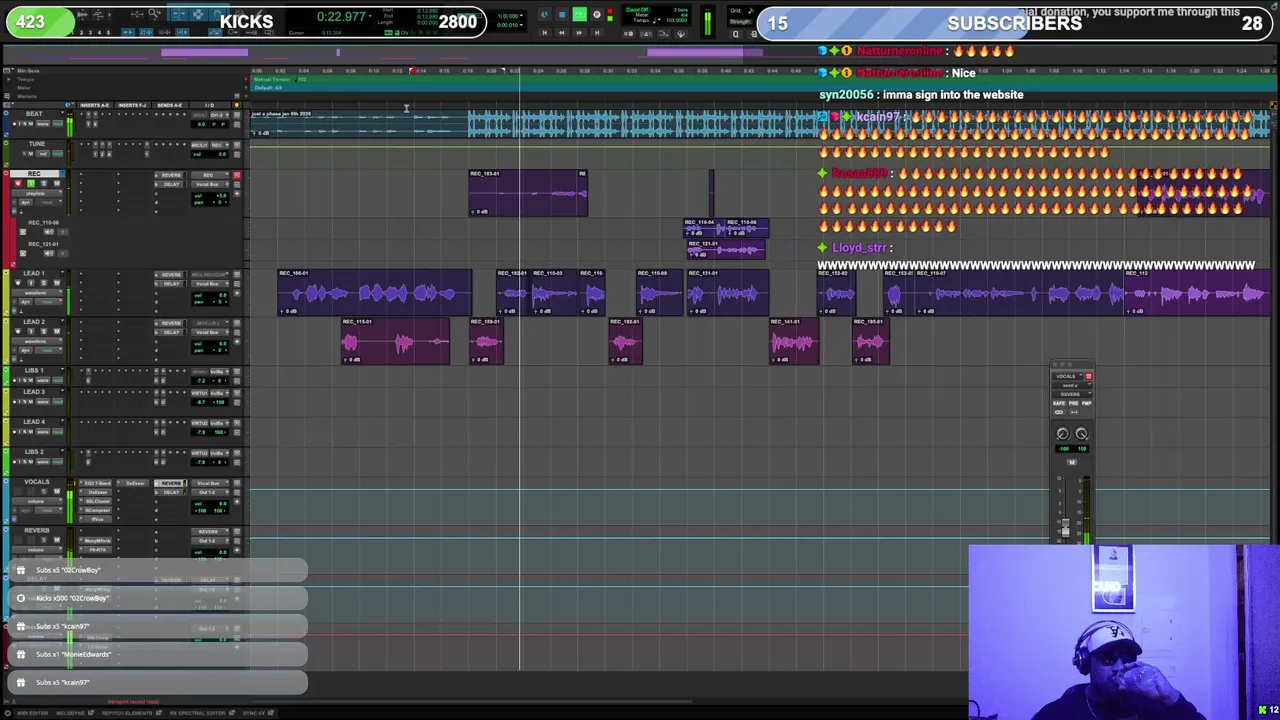Open the LEAD 1 waveform view dropdown

pos(37,293)
